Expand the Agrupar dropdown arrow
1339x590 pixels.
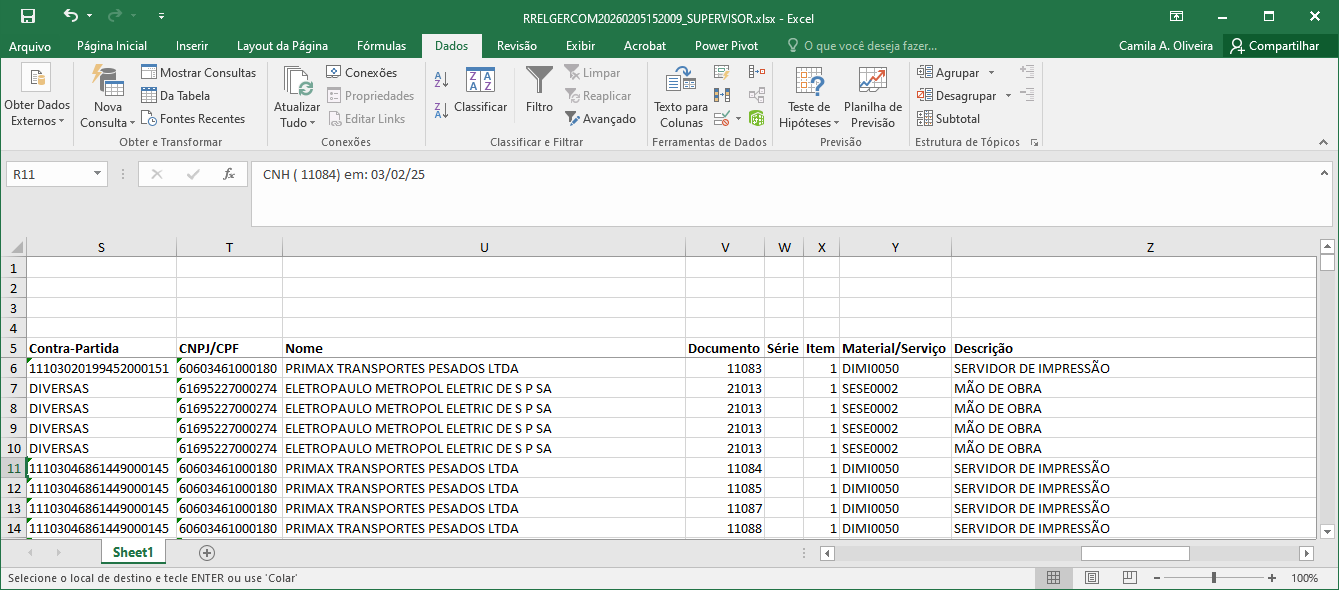(x=991, y=73)
